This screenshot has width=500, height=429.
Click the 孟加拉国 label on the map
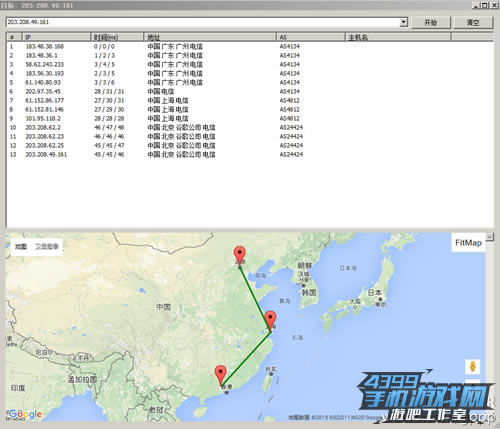[x=82, y=379]
